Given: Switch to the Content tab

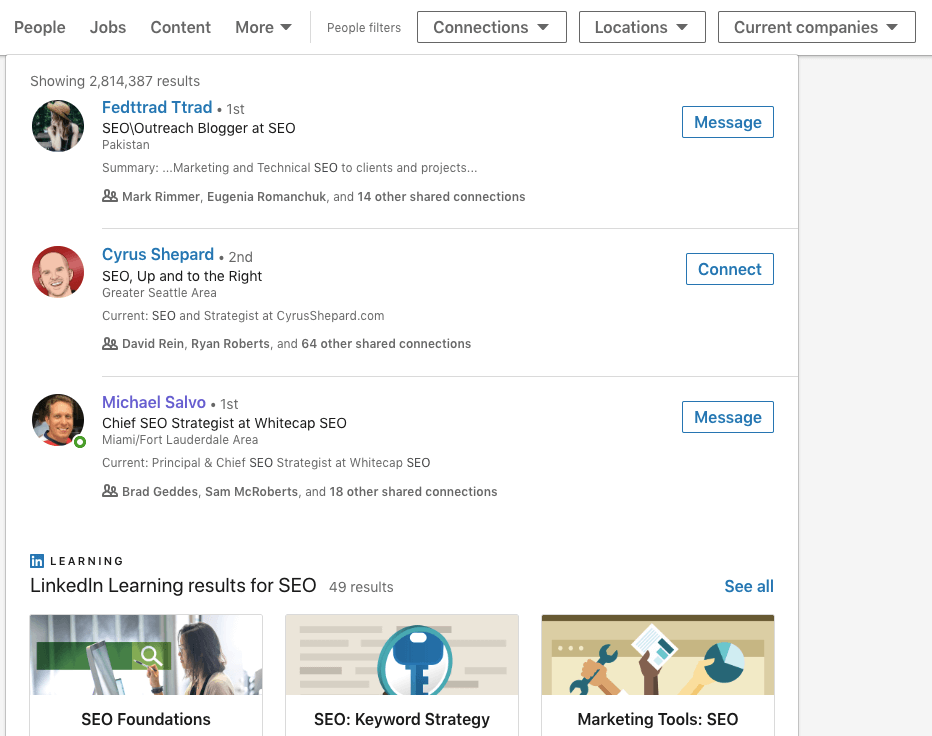Looking at the screenshot, I should point(180,27).
